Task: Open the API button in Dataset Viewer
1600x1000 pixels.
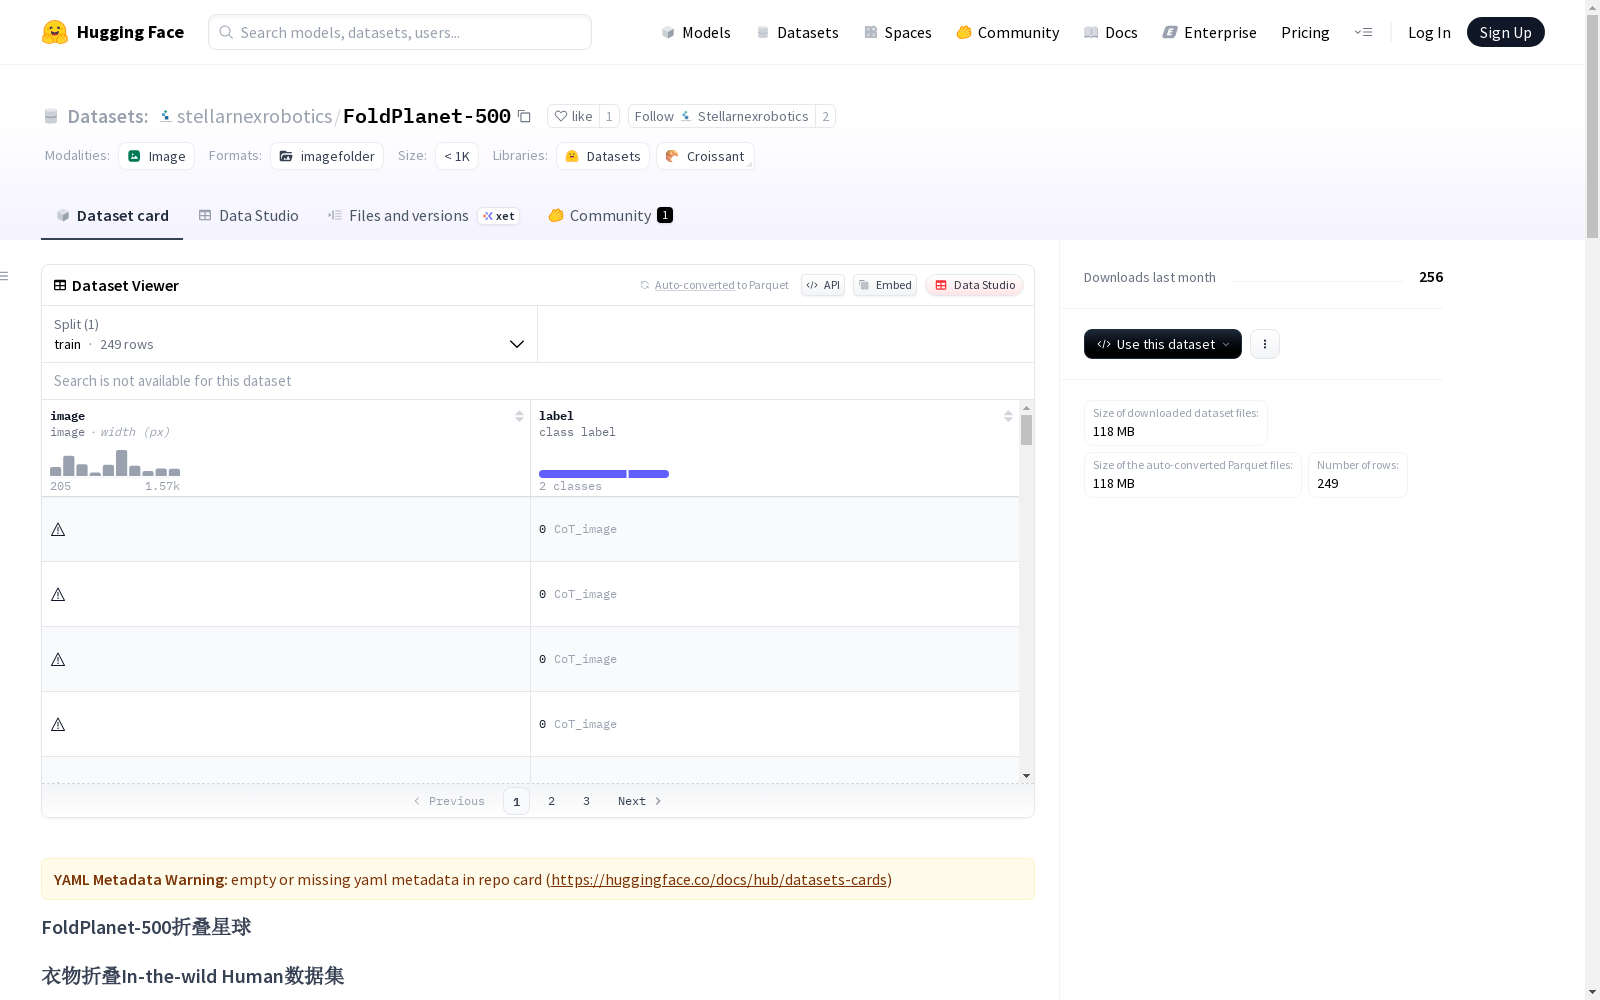Action: [x=823, y=285]
